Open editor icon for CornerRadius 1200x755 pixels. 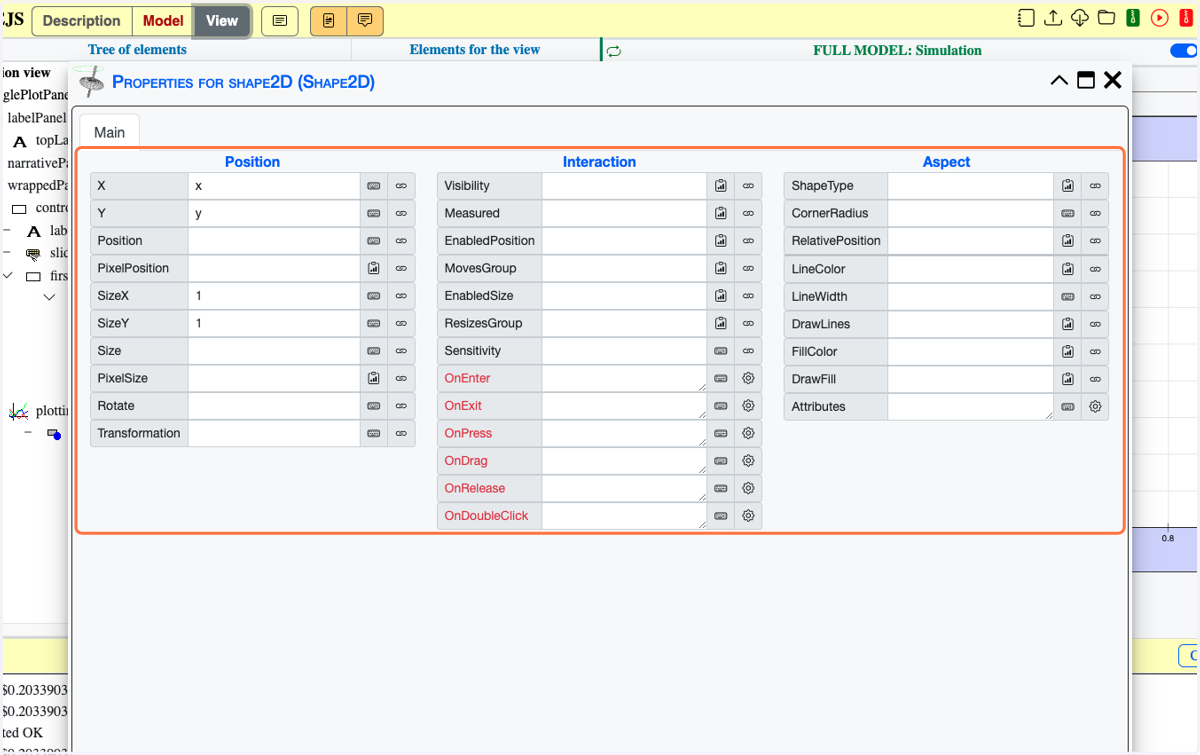pos(1068,213)
